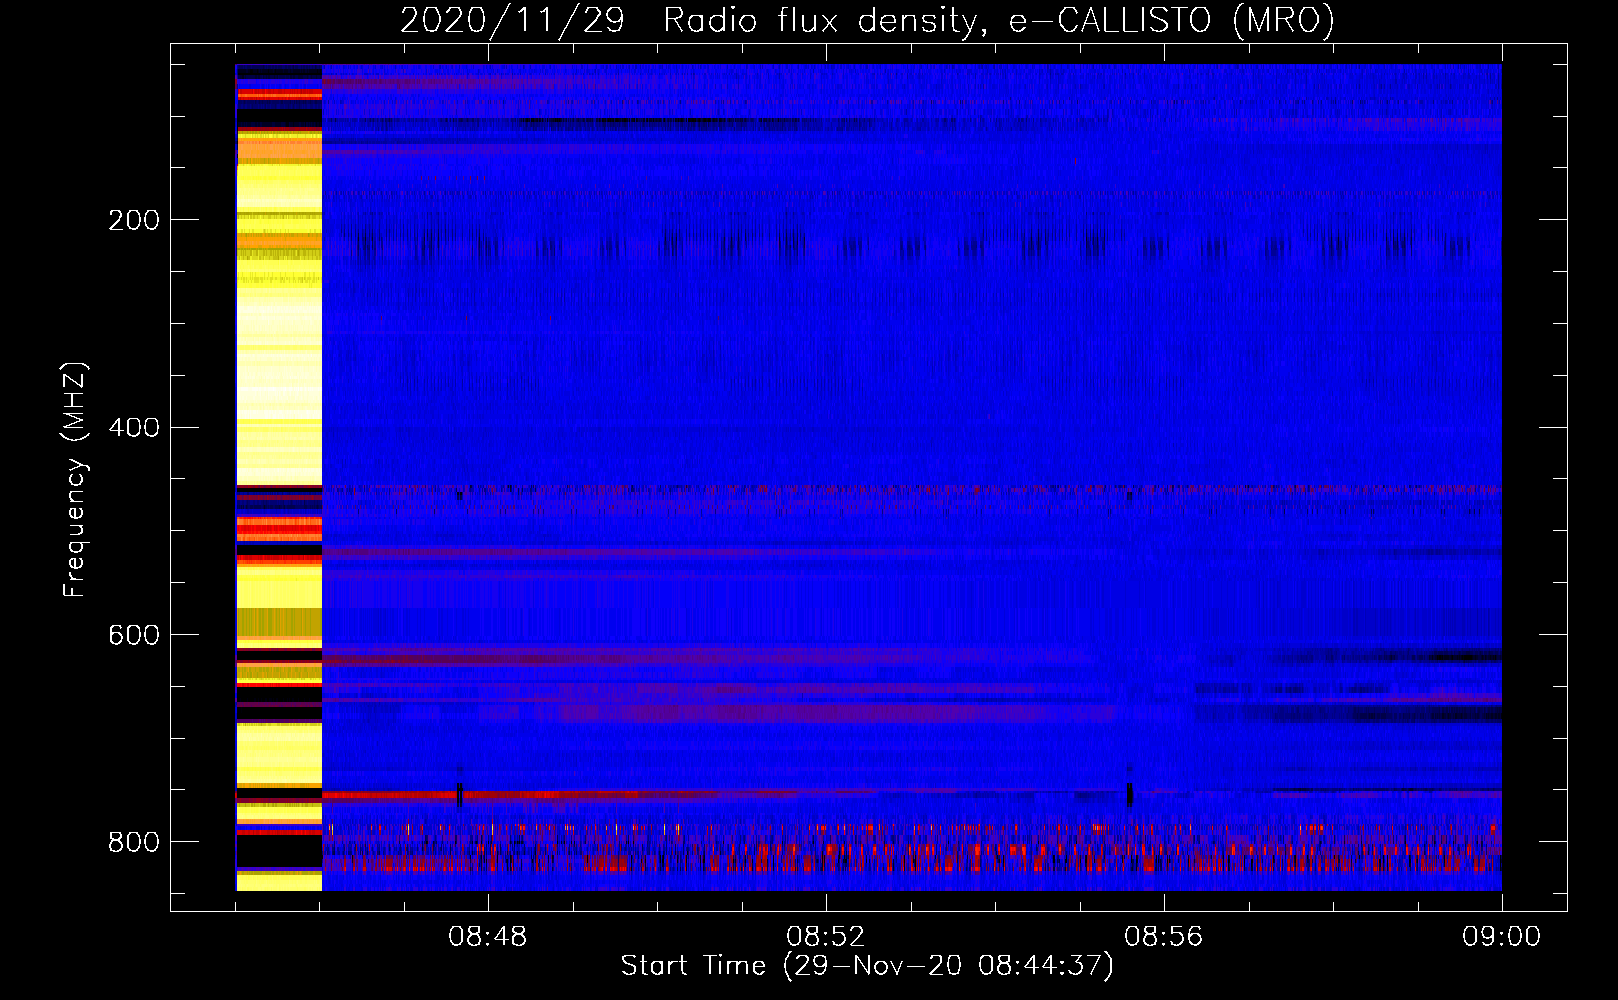Screen dimensions: 1618x1000
Task: Click the 09:00 time tick label
Action: [x=1501, y=937]
